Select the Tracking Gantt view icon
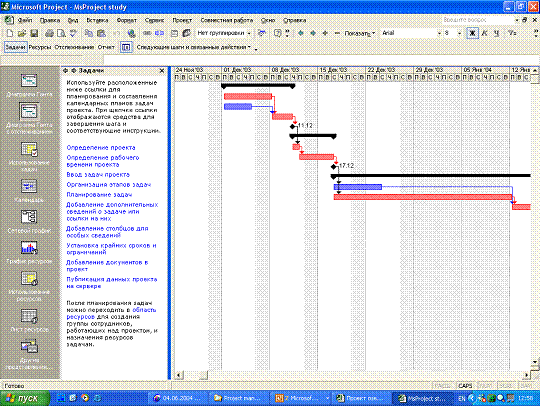Viewport: 540px width, 407px height. 29,112
